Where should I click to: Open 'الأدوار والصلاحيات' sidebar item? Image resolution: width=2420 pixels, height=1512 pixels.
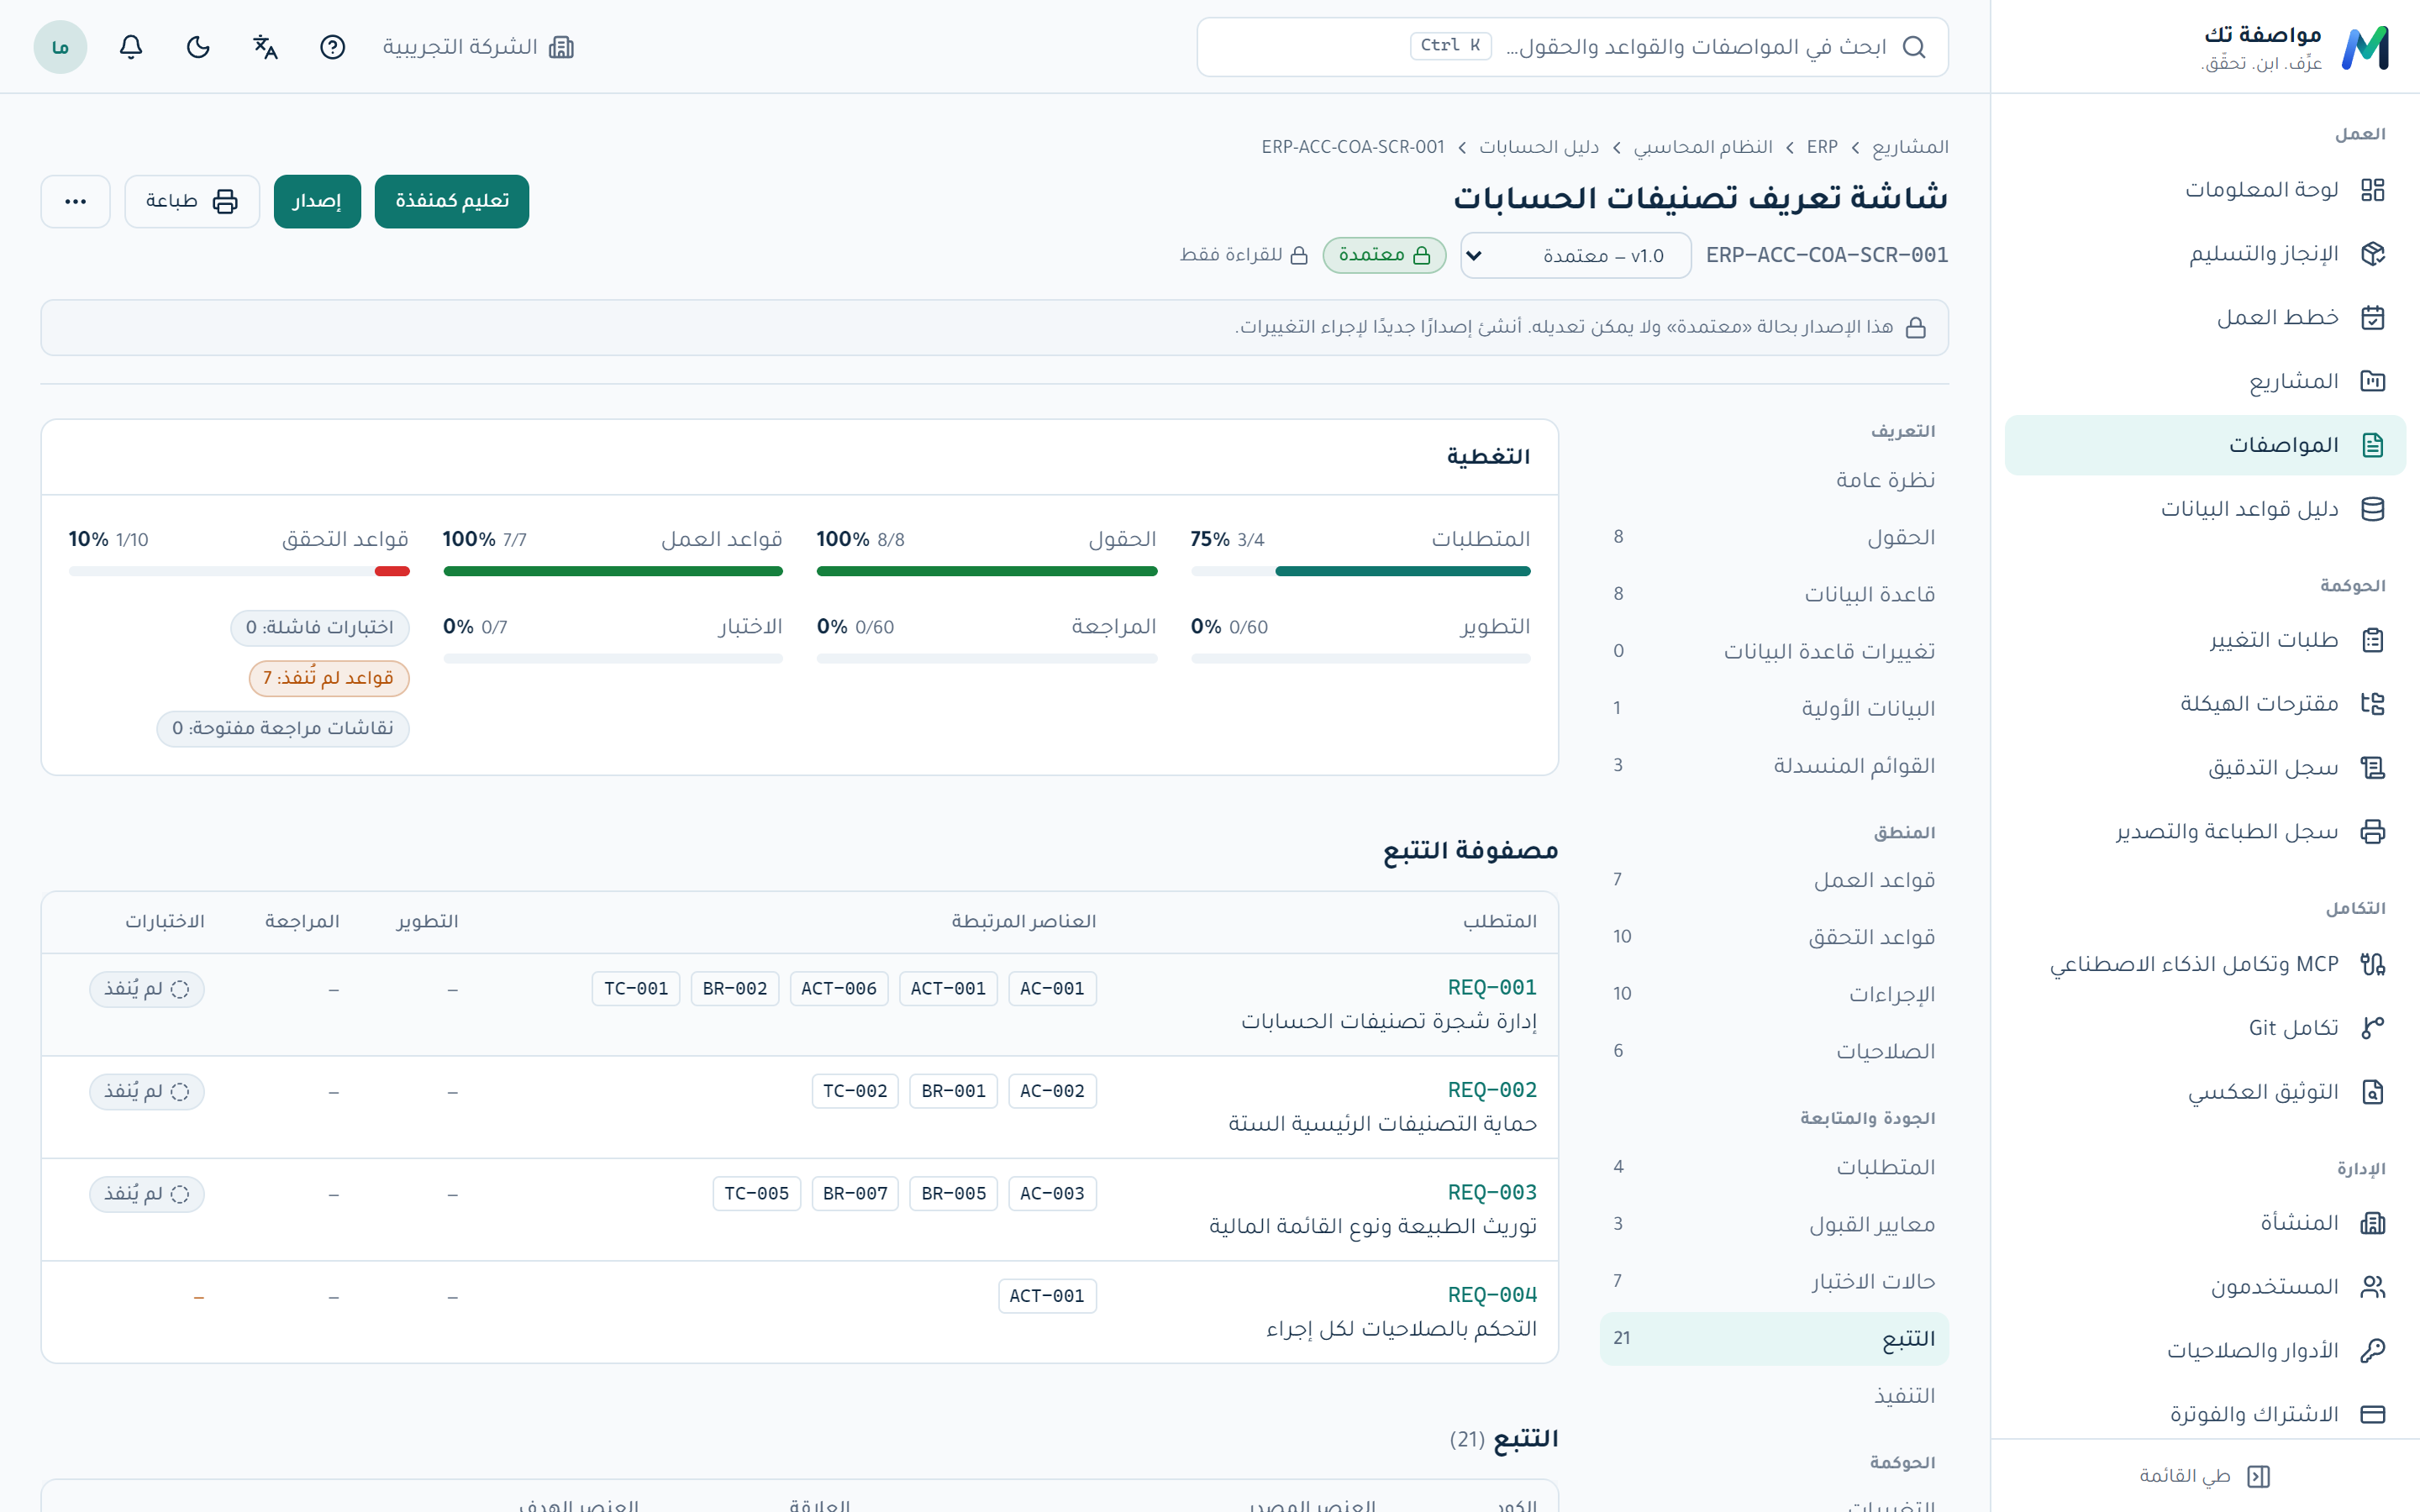(x=2205, y=1351)
